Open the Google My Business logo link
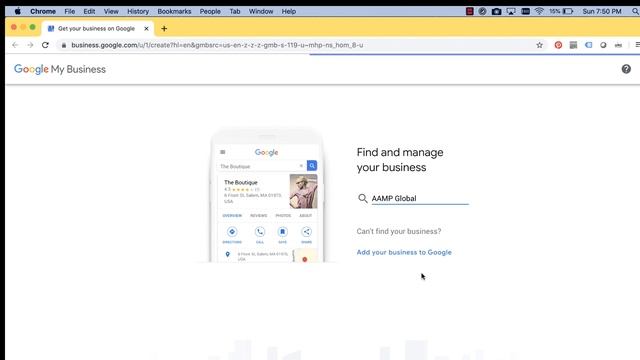Image resolution: width=640 pixels, height=360 pixels. click(x=60, y=69)
